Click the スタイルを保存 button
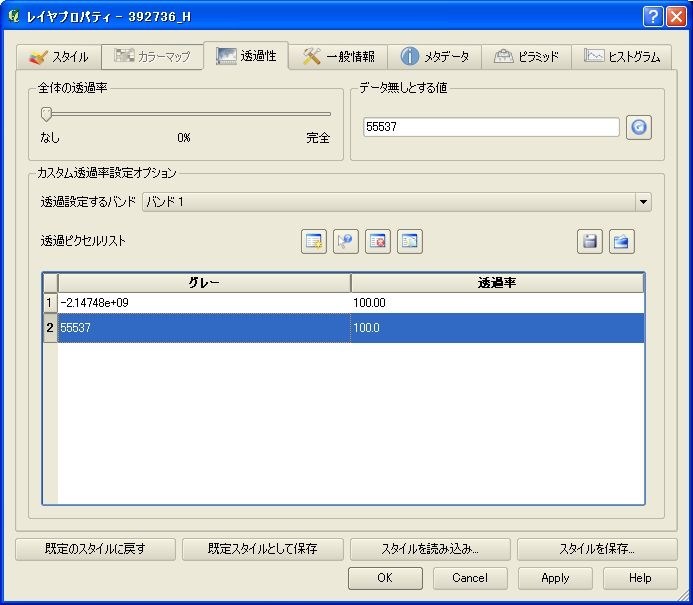693x605 pixels. [x=596, y=549]
